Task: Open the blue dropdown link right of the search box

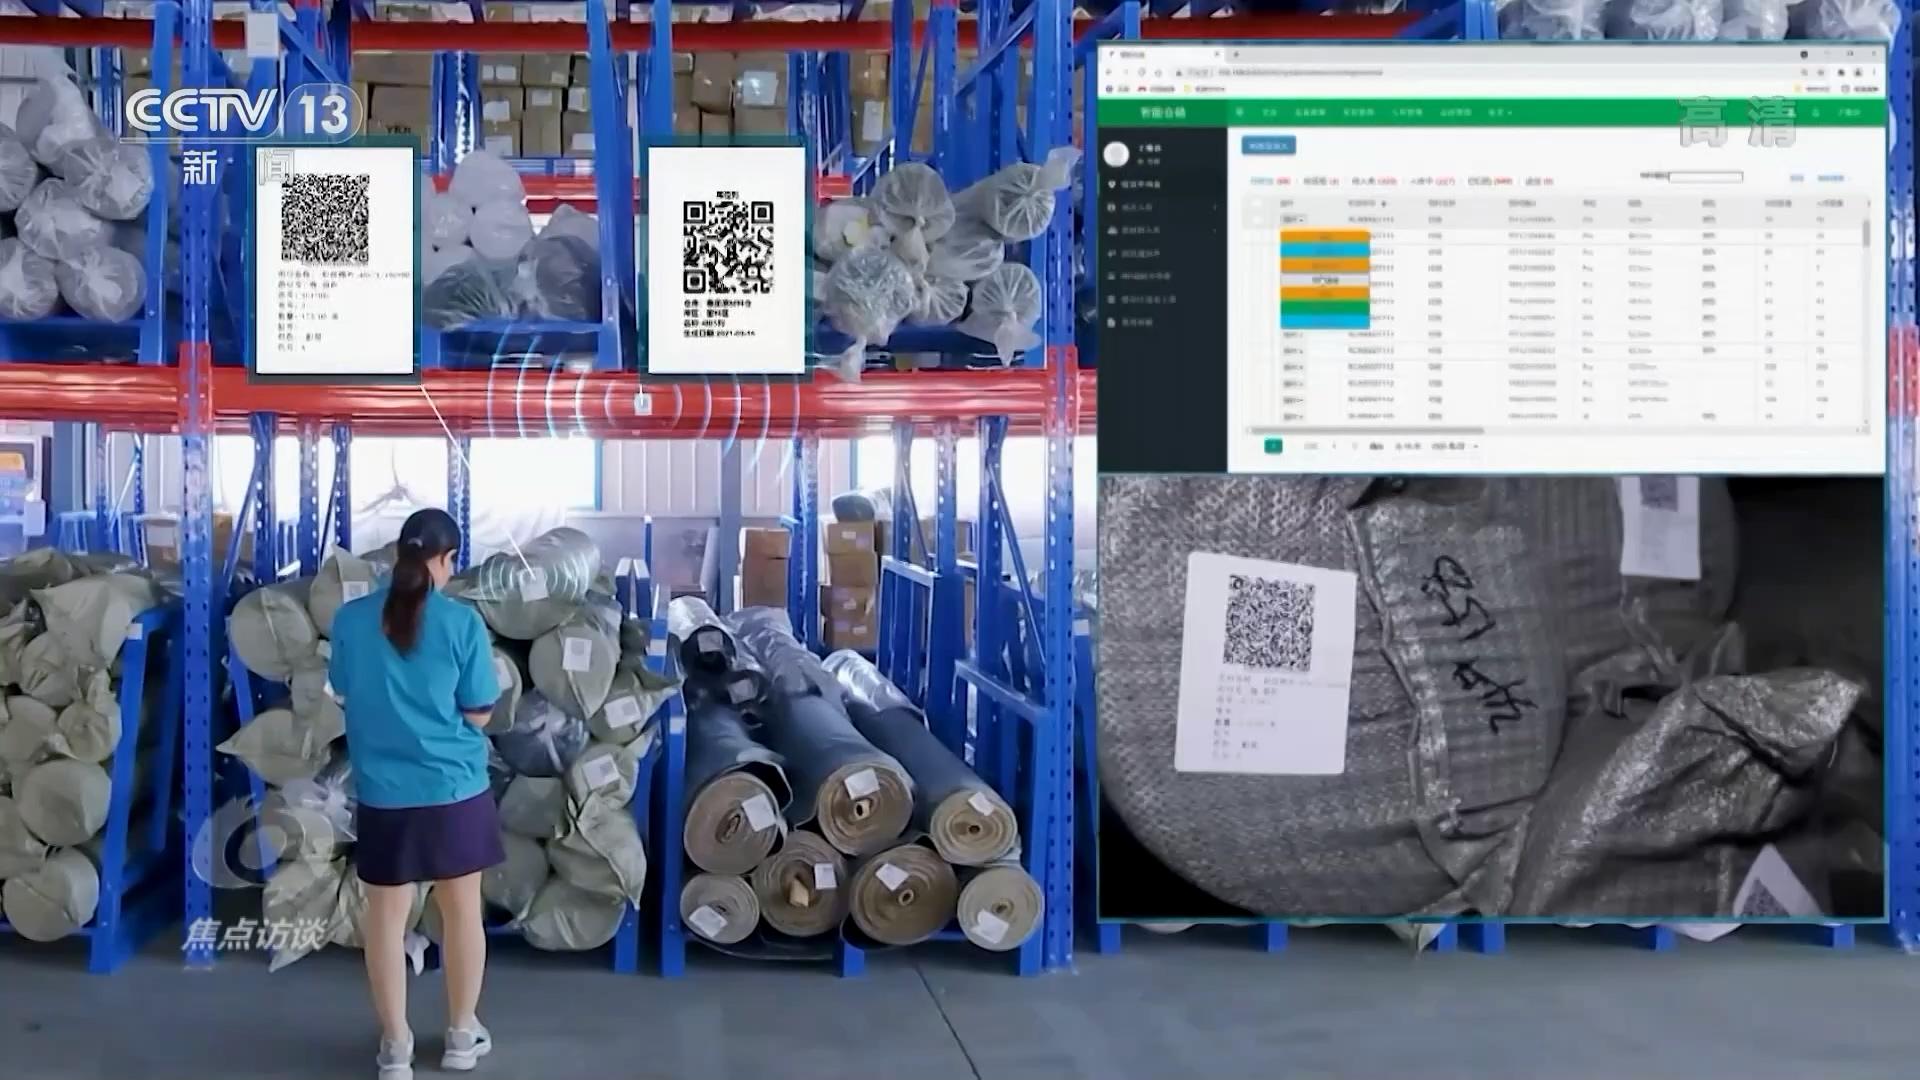Action: click(1833, 178)
